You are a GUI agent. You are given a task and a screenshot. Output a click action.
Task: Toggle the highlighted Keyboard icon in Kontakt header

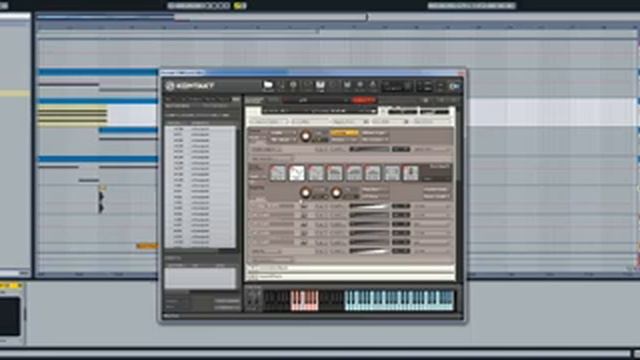[320, 86]
